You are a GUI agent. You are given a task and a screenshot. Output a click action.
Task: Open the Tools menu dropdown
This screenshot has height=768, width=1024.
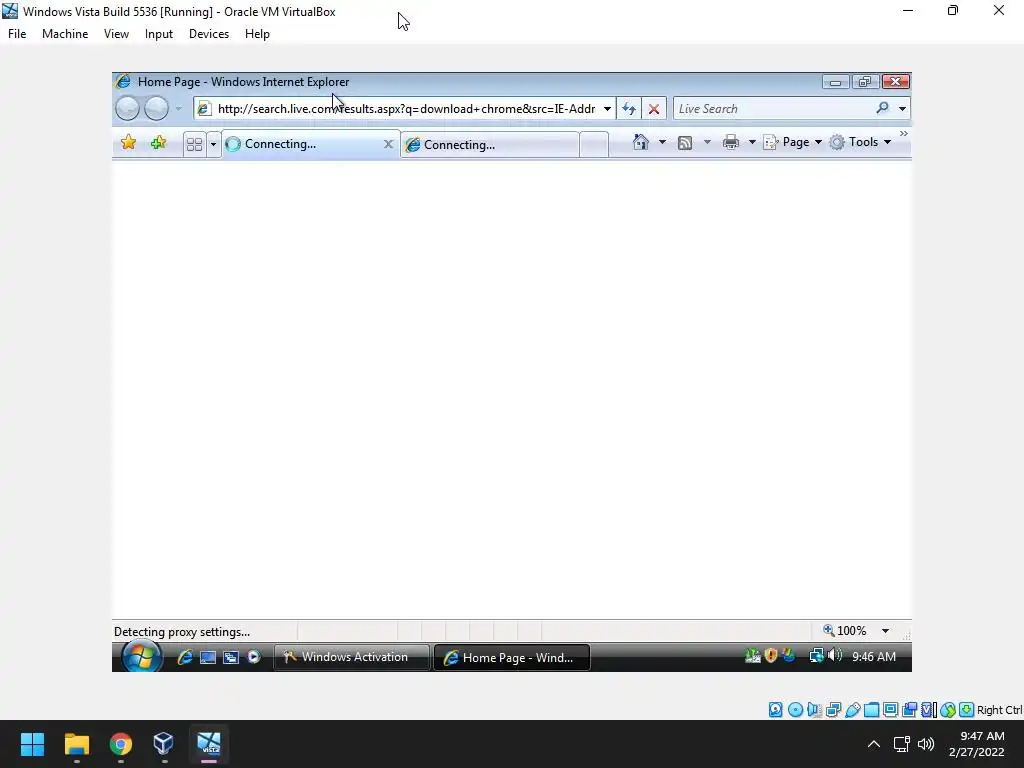tap(860, 142)
